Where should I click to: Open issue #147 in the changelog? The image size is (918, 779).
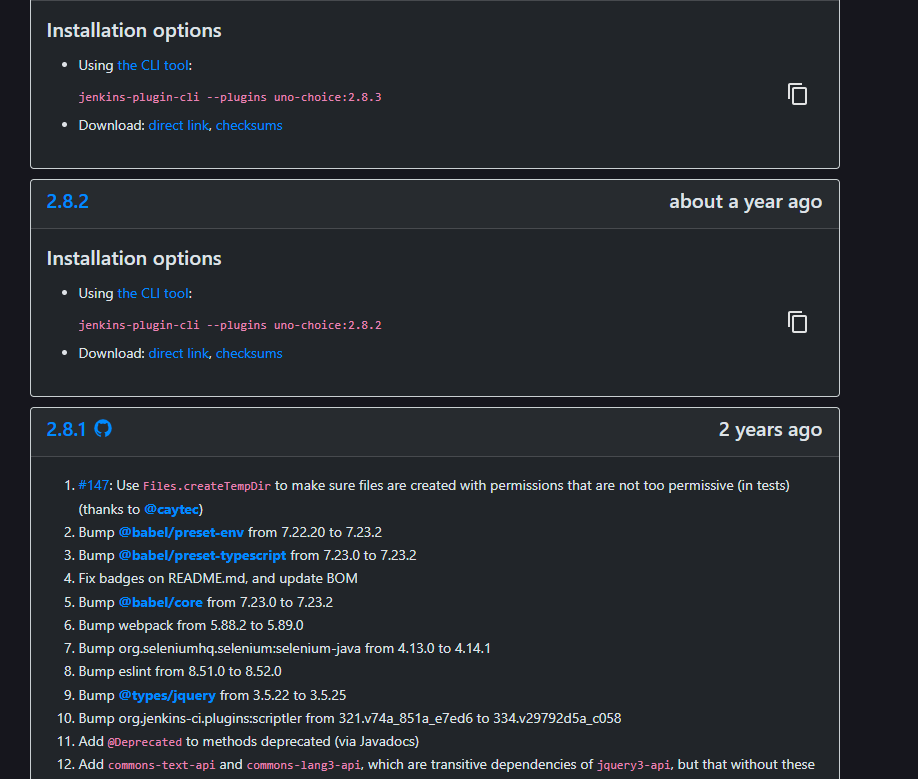click(x=94, y=485)
